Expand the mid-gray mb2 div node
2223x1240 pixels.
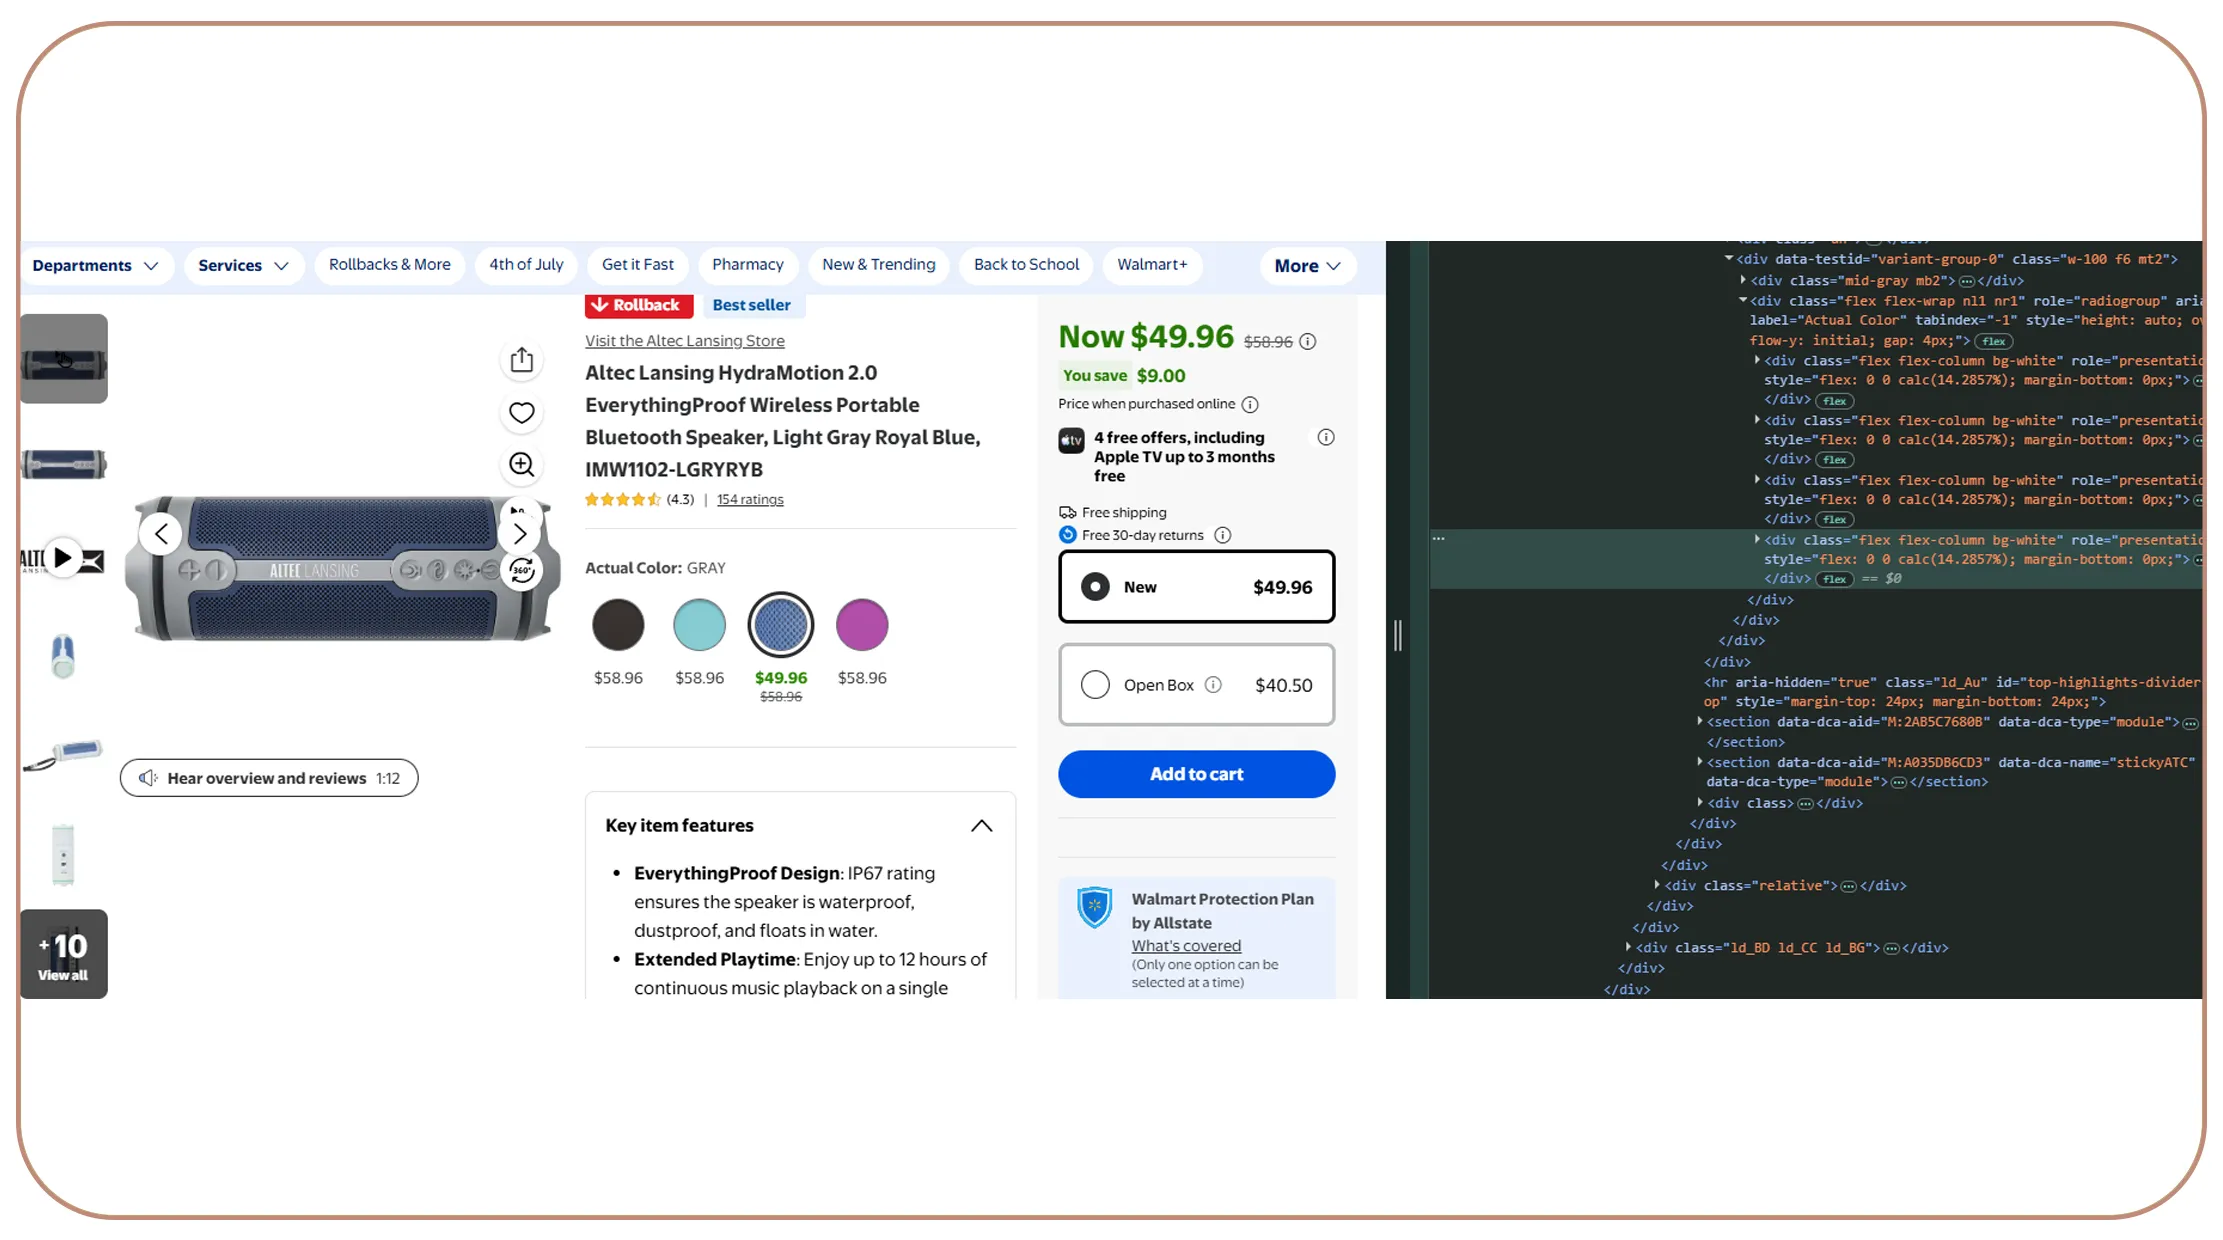coord(1743,280)
